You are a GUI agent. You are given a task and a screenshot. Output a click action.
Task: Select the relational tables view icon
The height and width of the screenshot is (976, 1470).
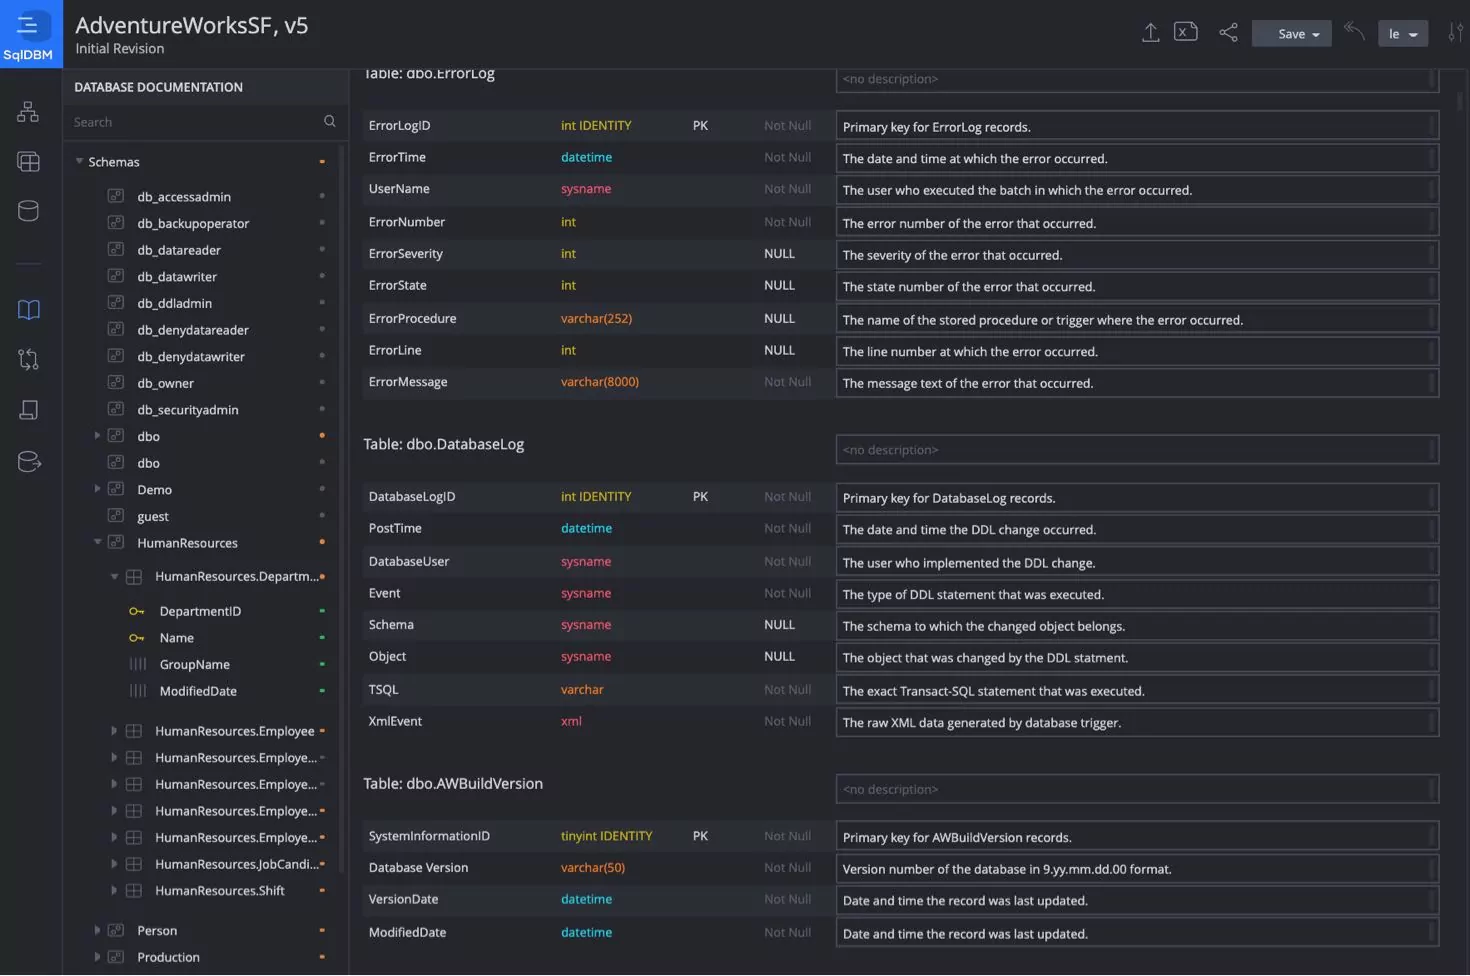tap(27, 161)
